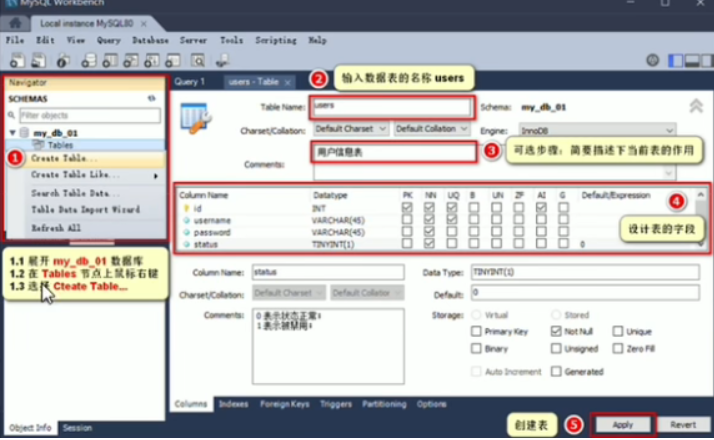Click the reconnect to DBMS toolbar icon

point(222,60)
